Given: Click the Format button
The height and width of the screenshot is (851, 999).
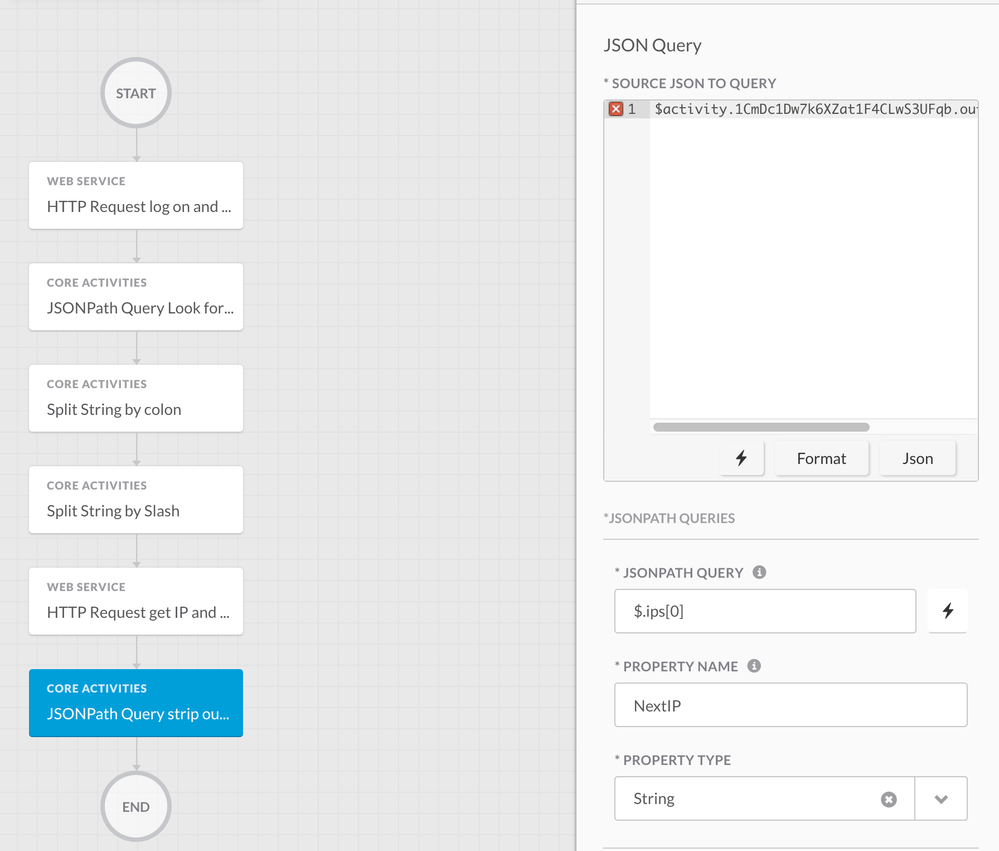Looking at the screenshot, I should tap(821, 458).
